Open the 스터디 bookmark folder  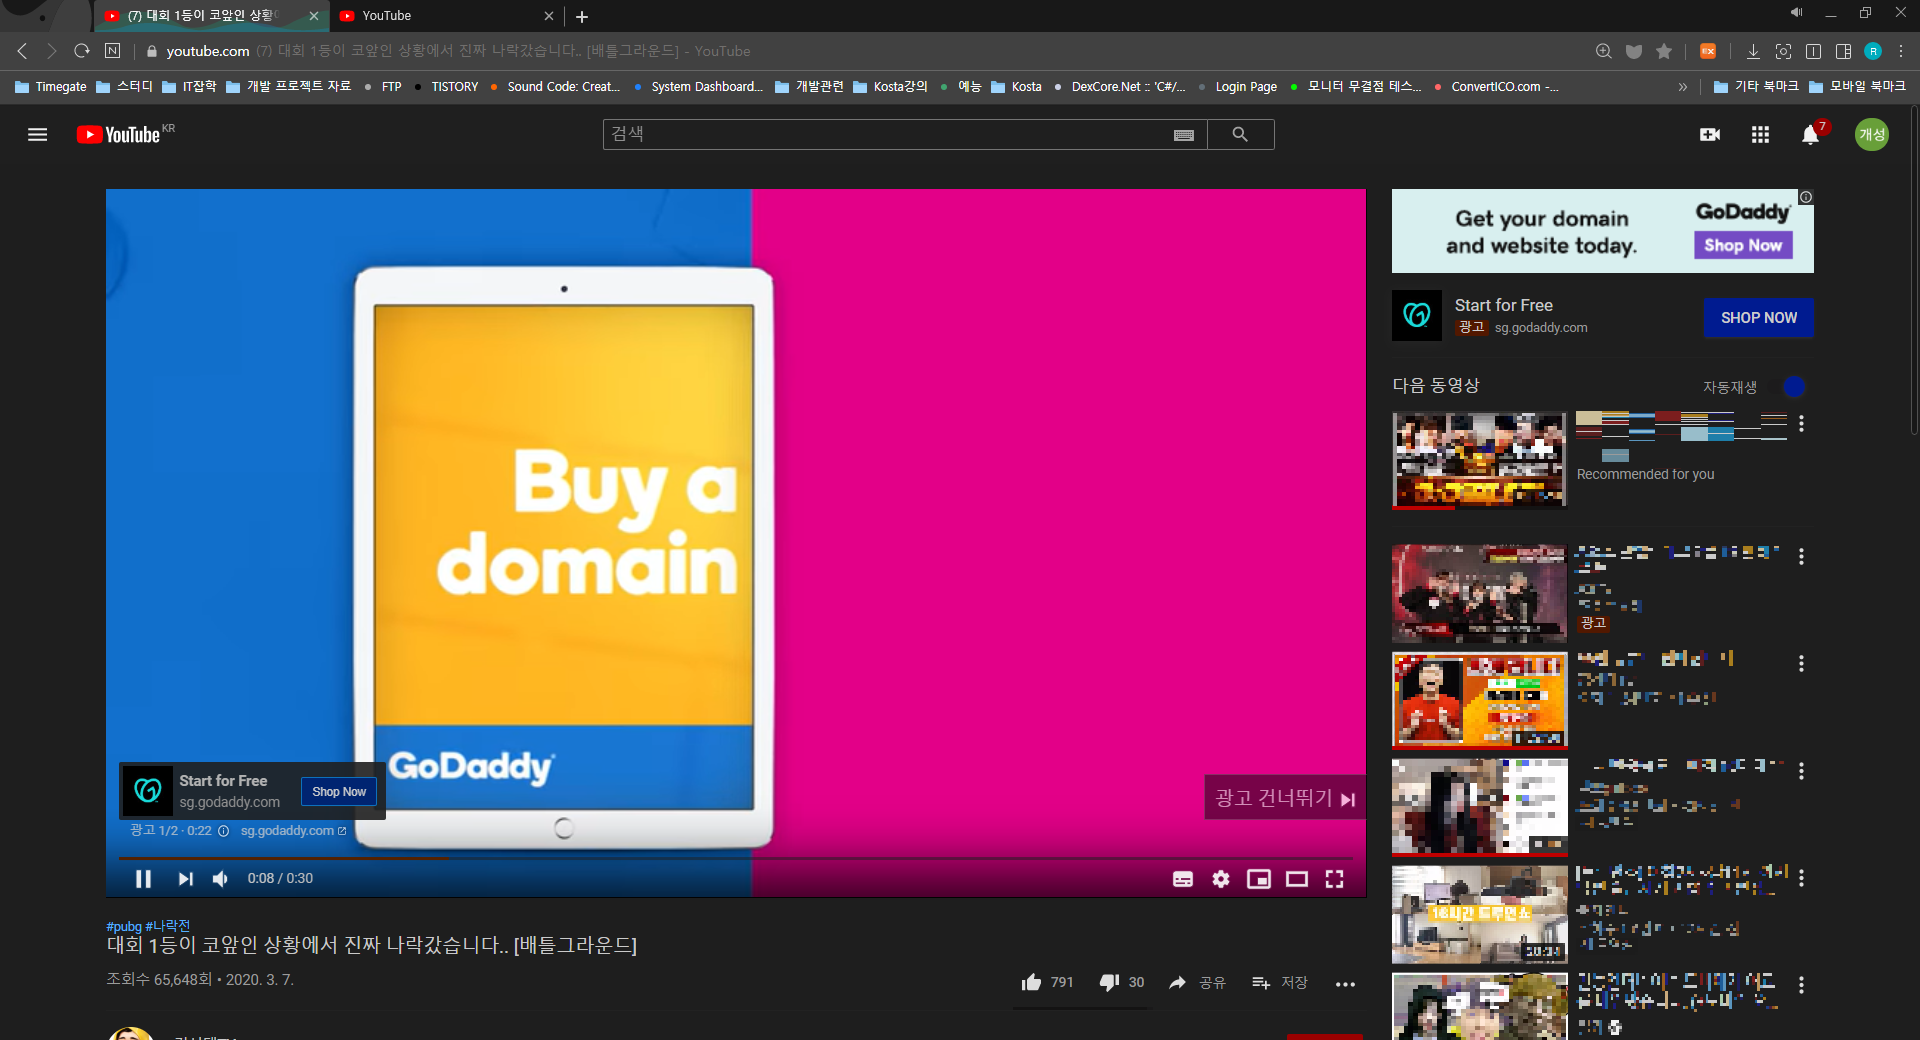coord(125,87)
